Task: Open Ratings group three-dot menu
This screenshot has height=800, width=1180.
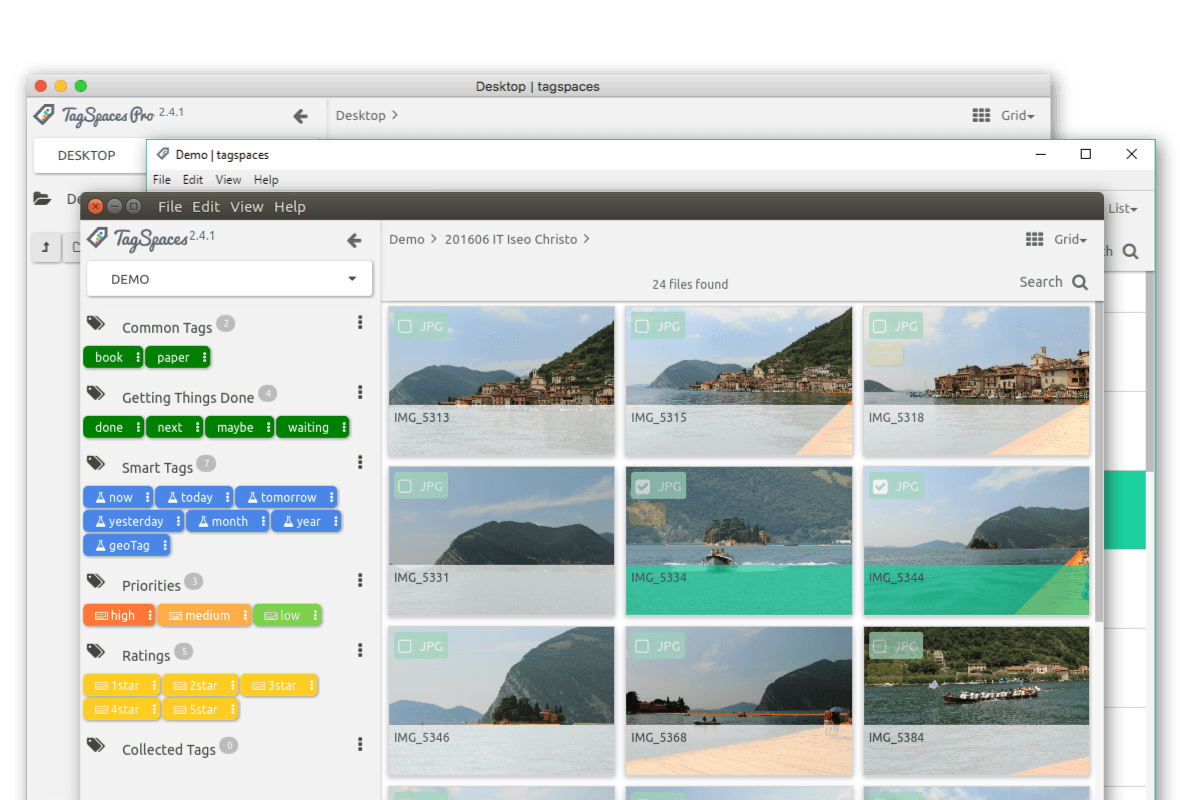Action: click(360, 651)
